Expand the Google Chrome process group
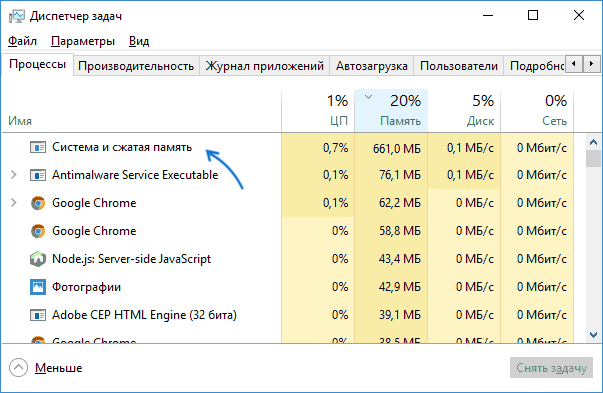This screenshot has width=603, height=393. click(14, 203)
